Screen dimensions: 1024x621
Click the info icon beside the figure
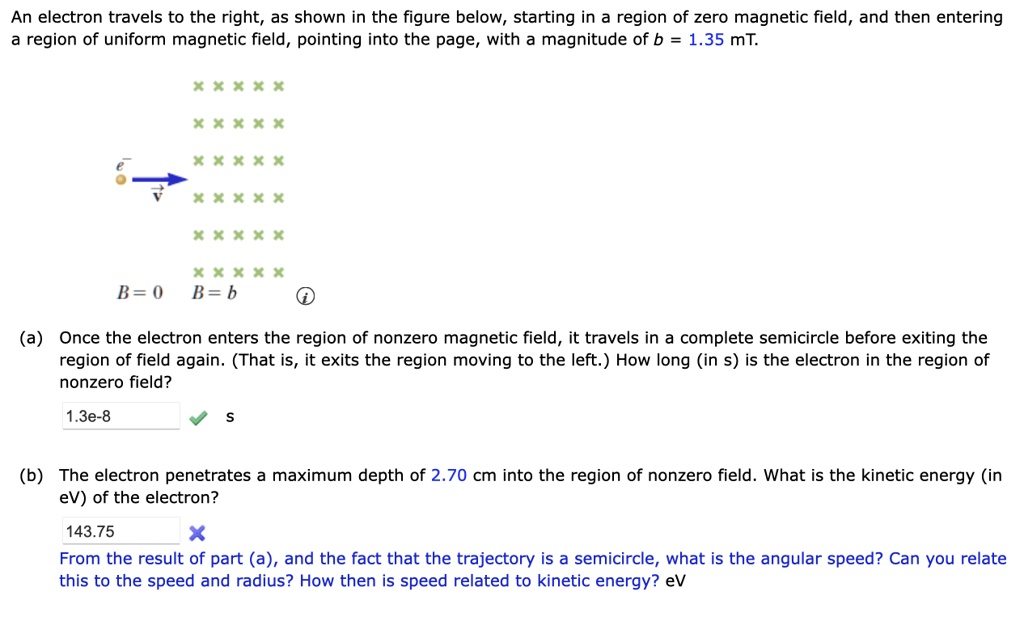(307, 297)
